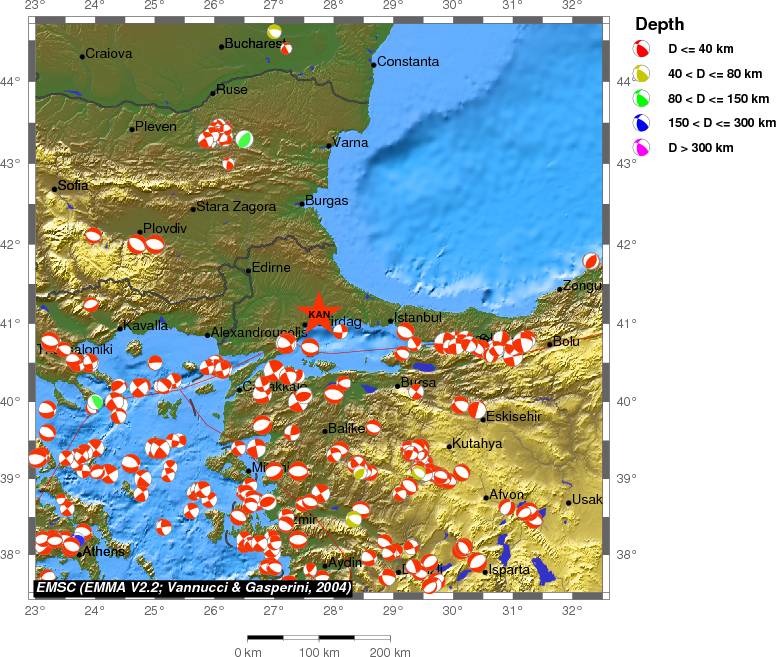
Task: Click the blue 150 < D <= 300 km legend symbol
Action: tap(640, 123)
